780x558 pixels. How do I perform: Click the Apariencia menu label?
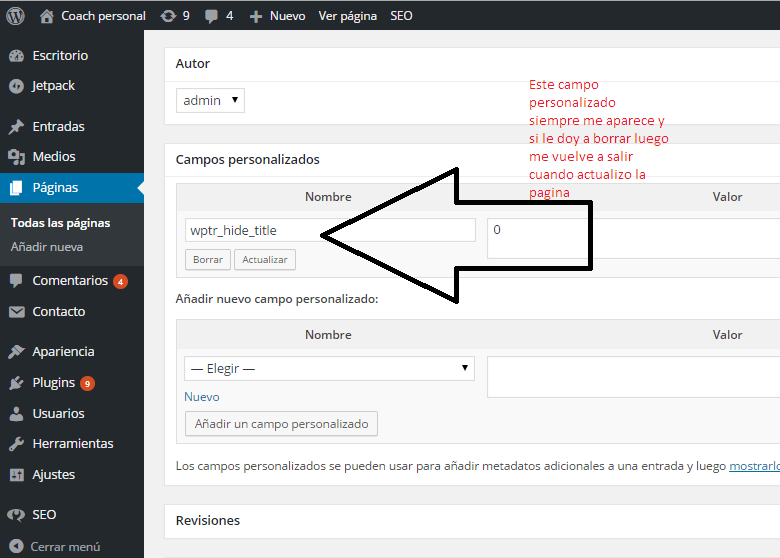pos(63,352)
